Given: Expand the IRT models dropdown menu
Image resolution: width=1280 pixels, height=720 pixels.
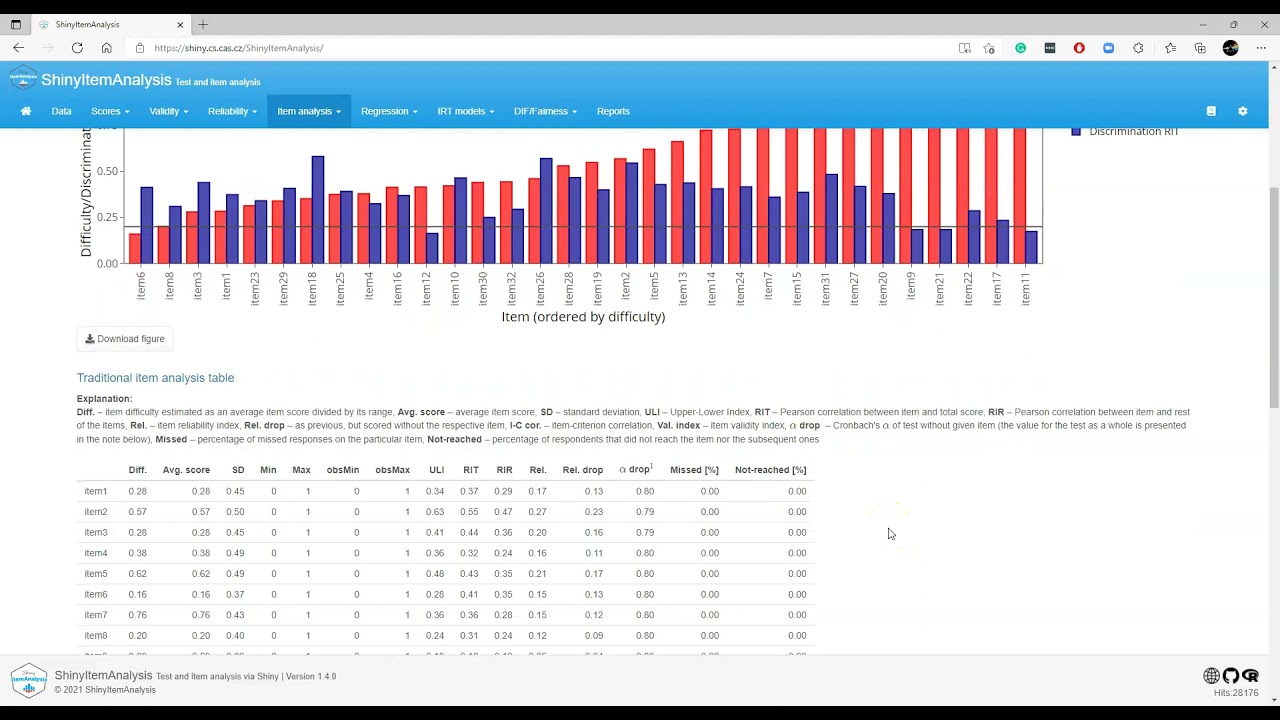Looking at the screenshot, I should click(x=465, y=111).
